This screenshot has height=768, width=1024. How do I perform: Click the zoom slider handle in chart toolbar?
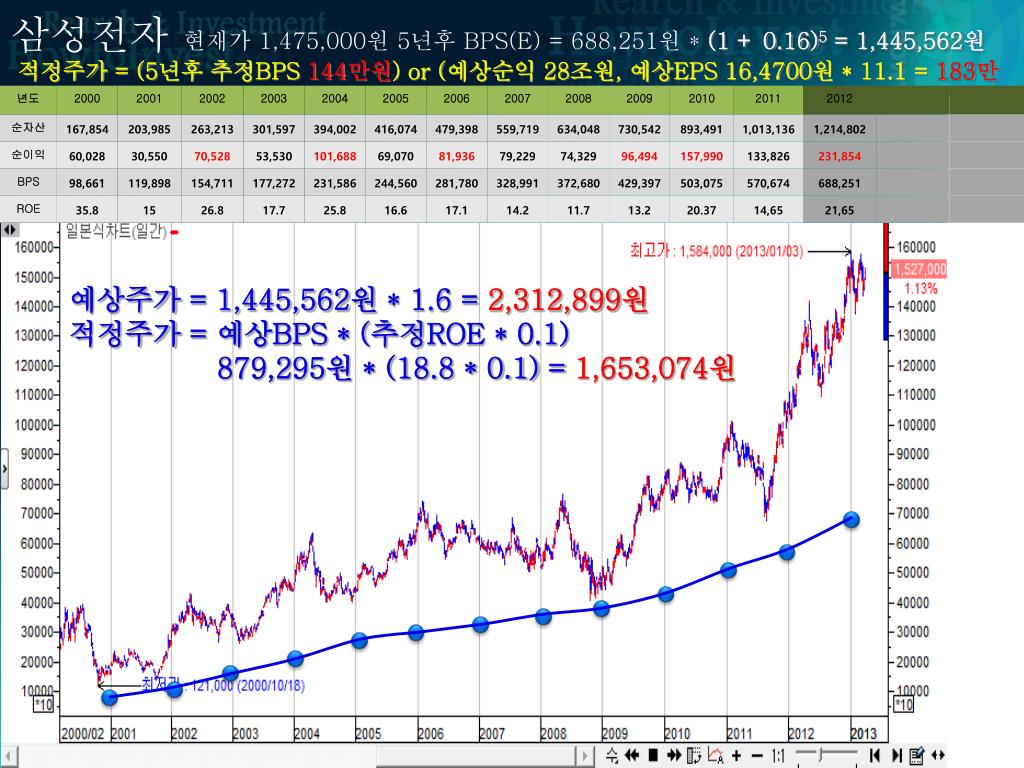tap(820, 754)
